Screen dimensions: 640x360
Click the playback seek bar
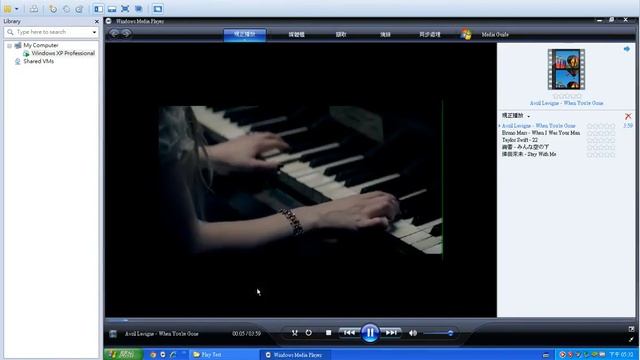[300, 320]
